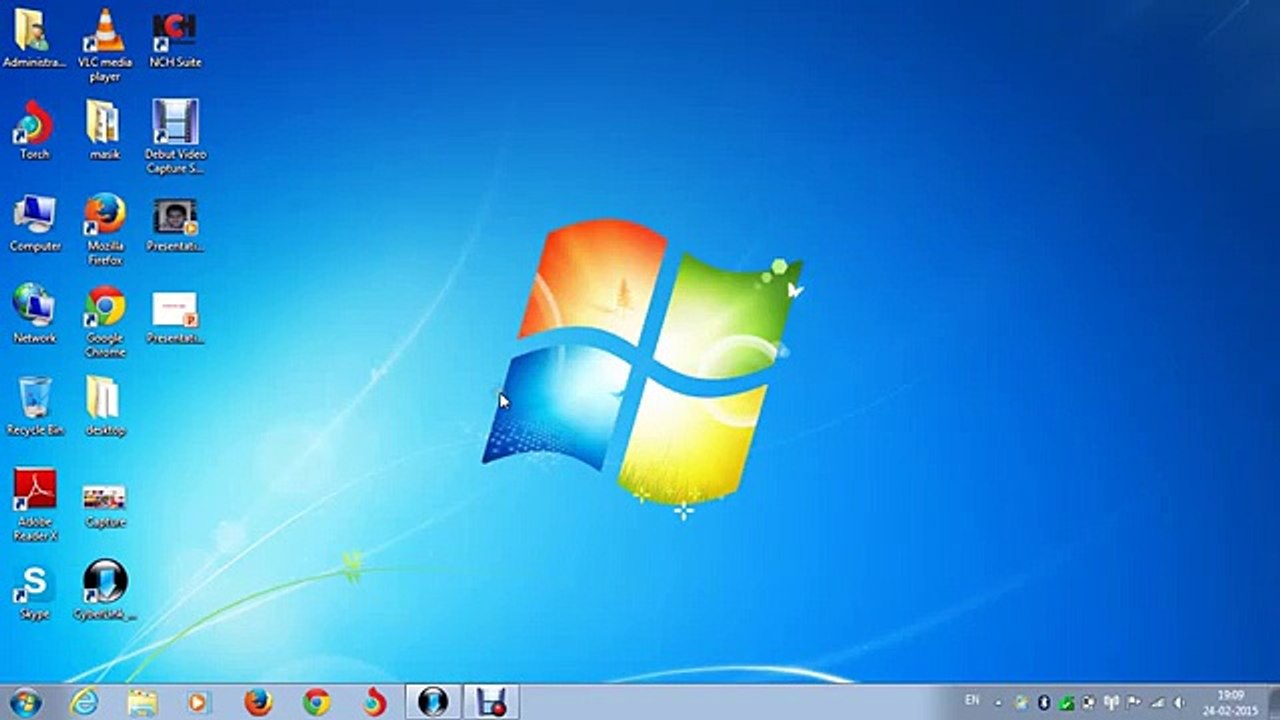Viewport: 1280px width, 720px height.
Task: Launch Firefox from the taskbar
Action: coord(258,702)
